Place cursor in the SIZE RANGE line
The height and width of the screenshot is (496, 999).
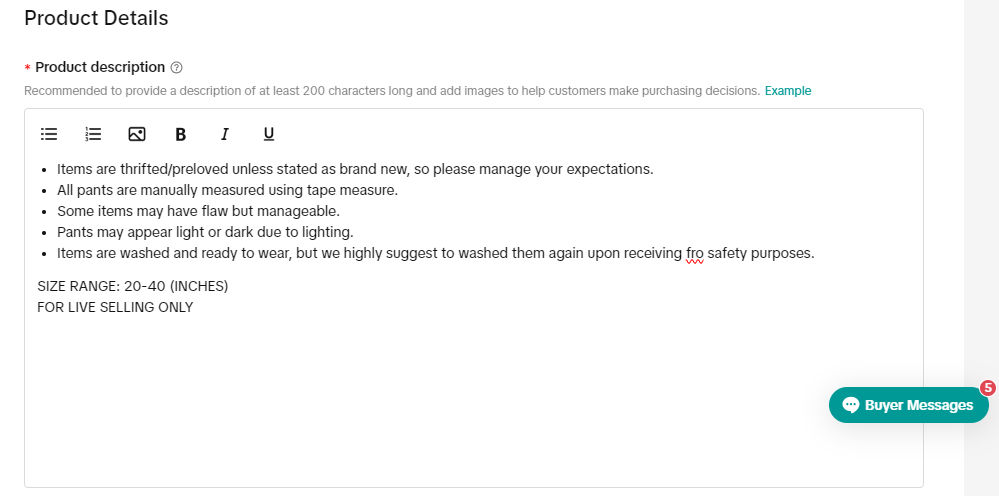coord(133,286)
